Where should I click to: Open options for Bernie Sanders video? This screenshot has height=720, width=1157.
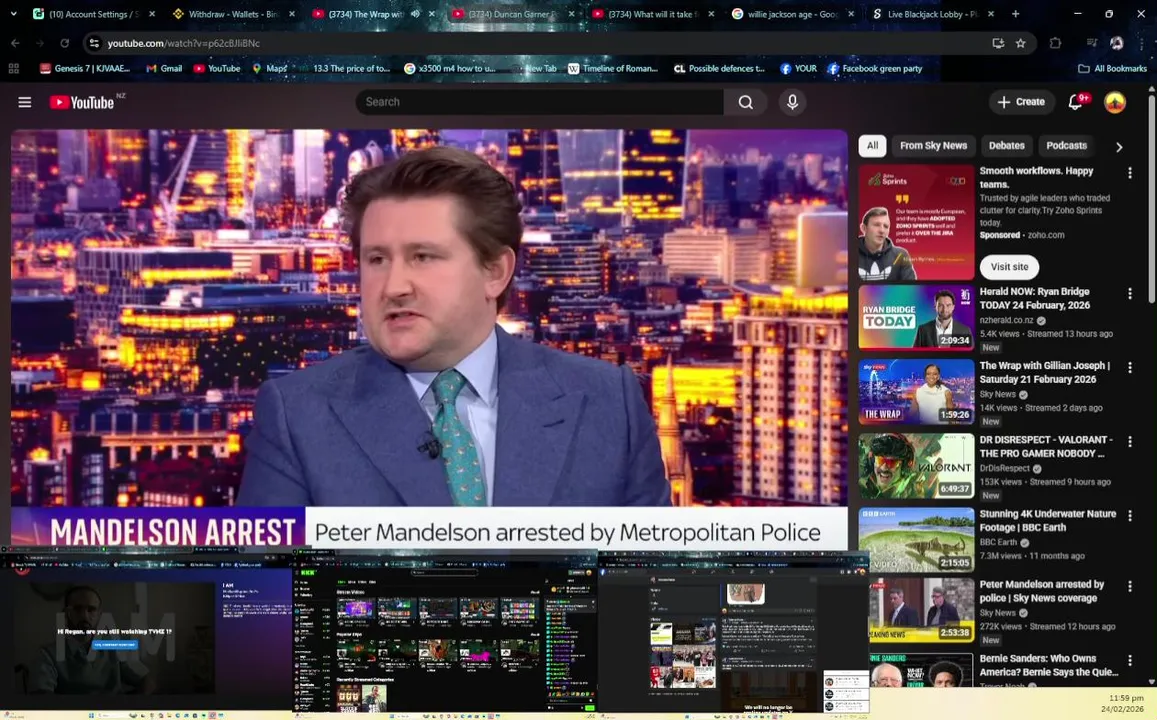click(1130, 660)
